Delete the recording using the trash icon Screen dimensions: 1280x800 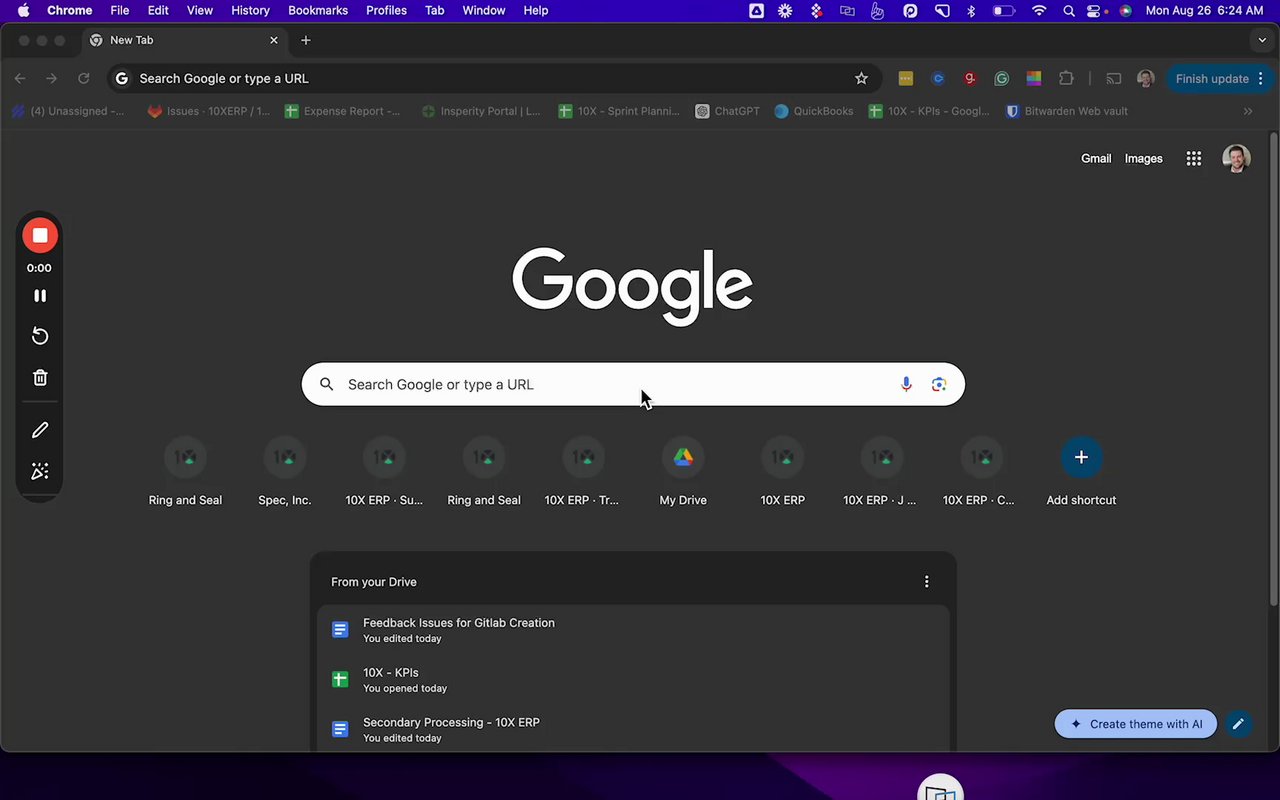[40, 377]
